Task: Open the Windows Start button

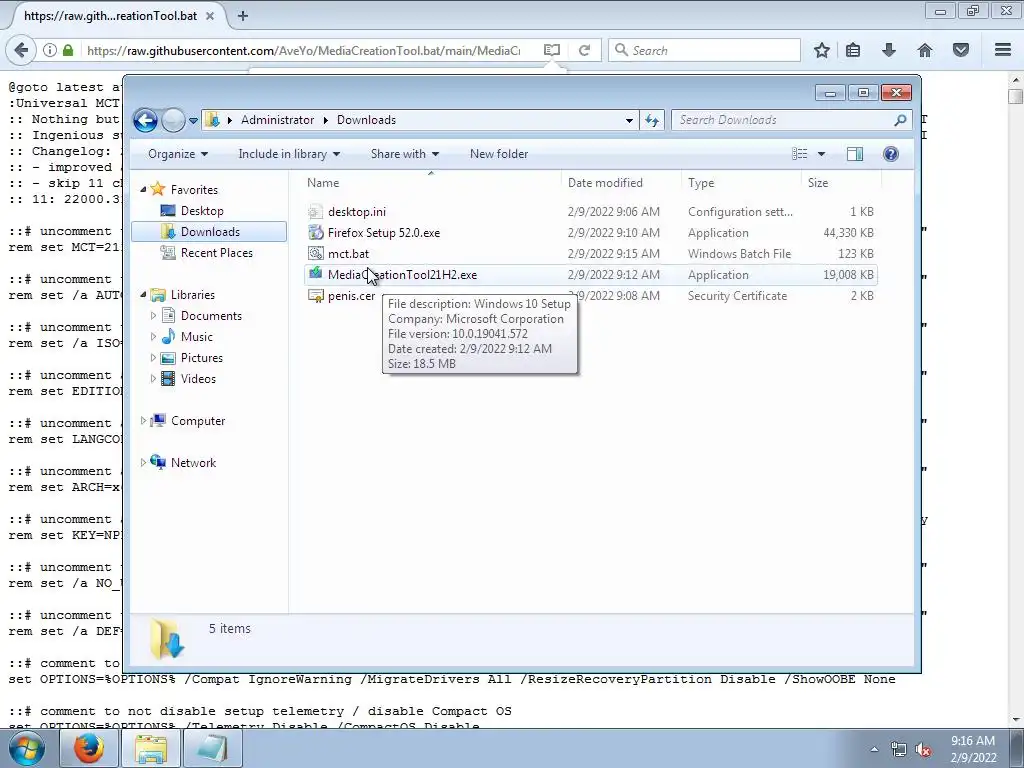Action: (27, 748)
